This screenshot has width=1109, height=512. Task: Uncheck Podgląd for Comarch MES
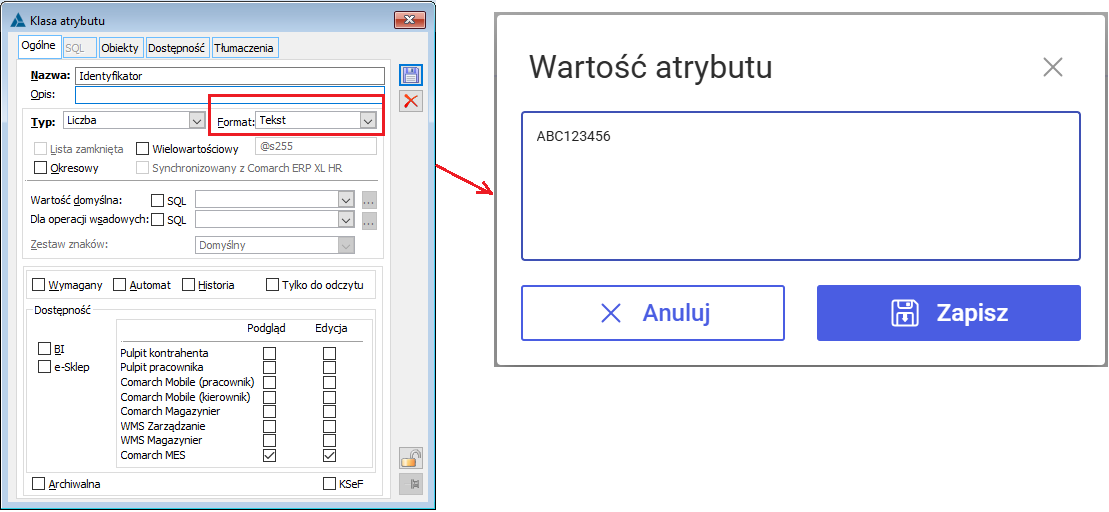pos(269,456)
